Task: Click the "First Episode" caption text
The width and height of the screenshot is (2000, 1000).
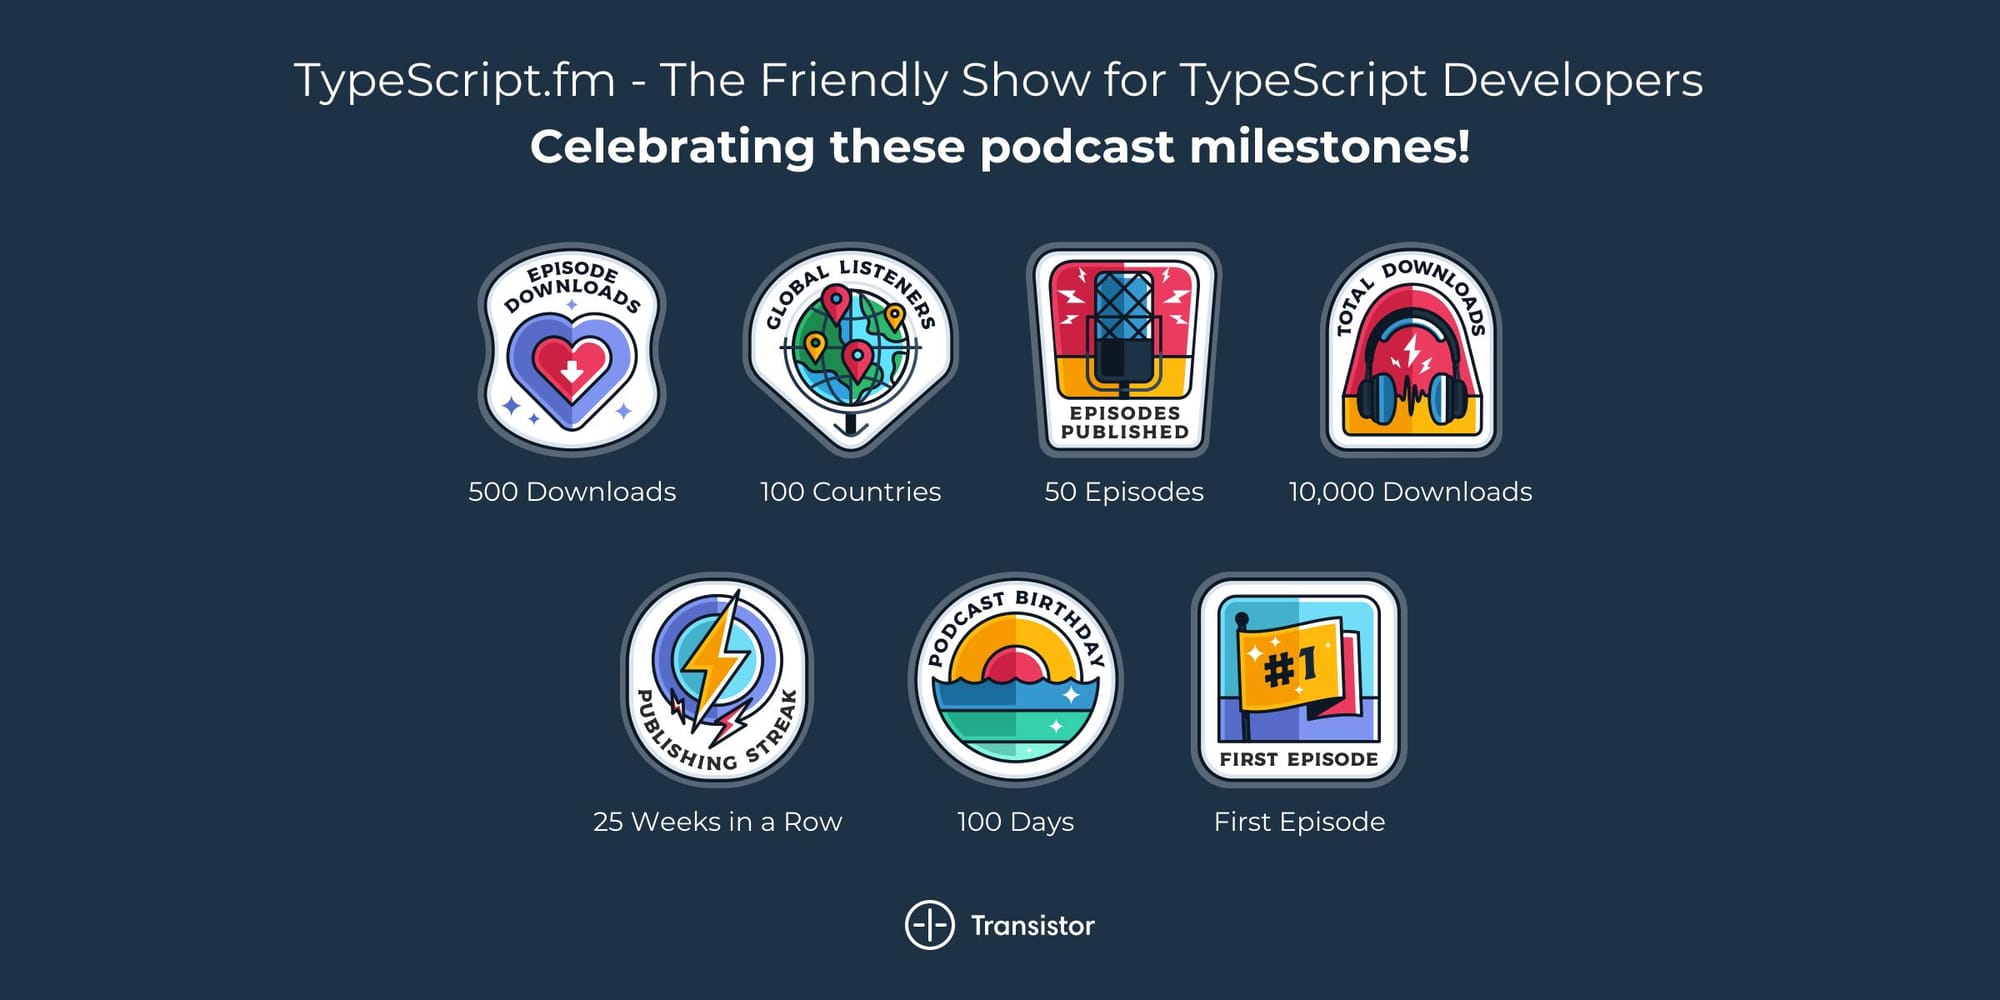Action: tap(1299, 822)
